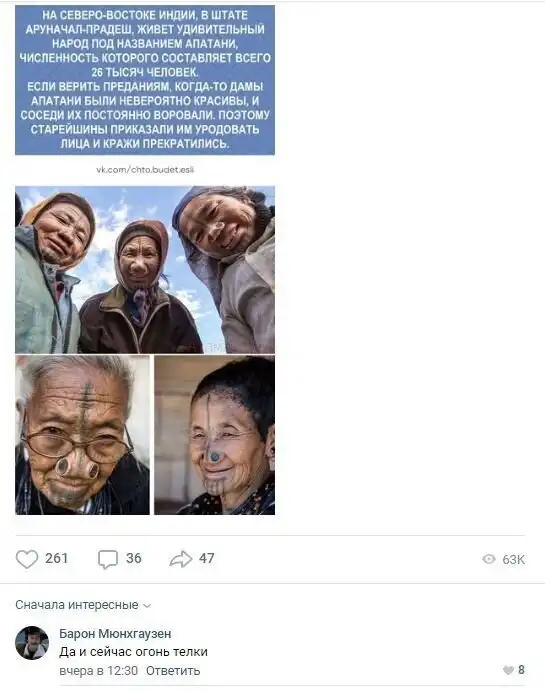Like the post with heart icon

coord(27,559)
